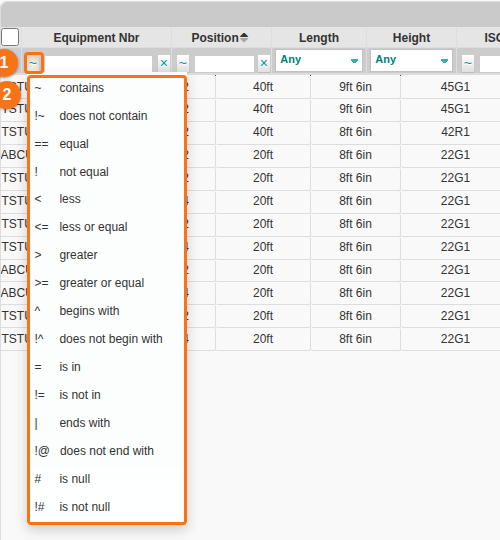Screen dimensions: 500x540
Task: Click the Height column header
Action: coord(411,38)
